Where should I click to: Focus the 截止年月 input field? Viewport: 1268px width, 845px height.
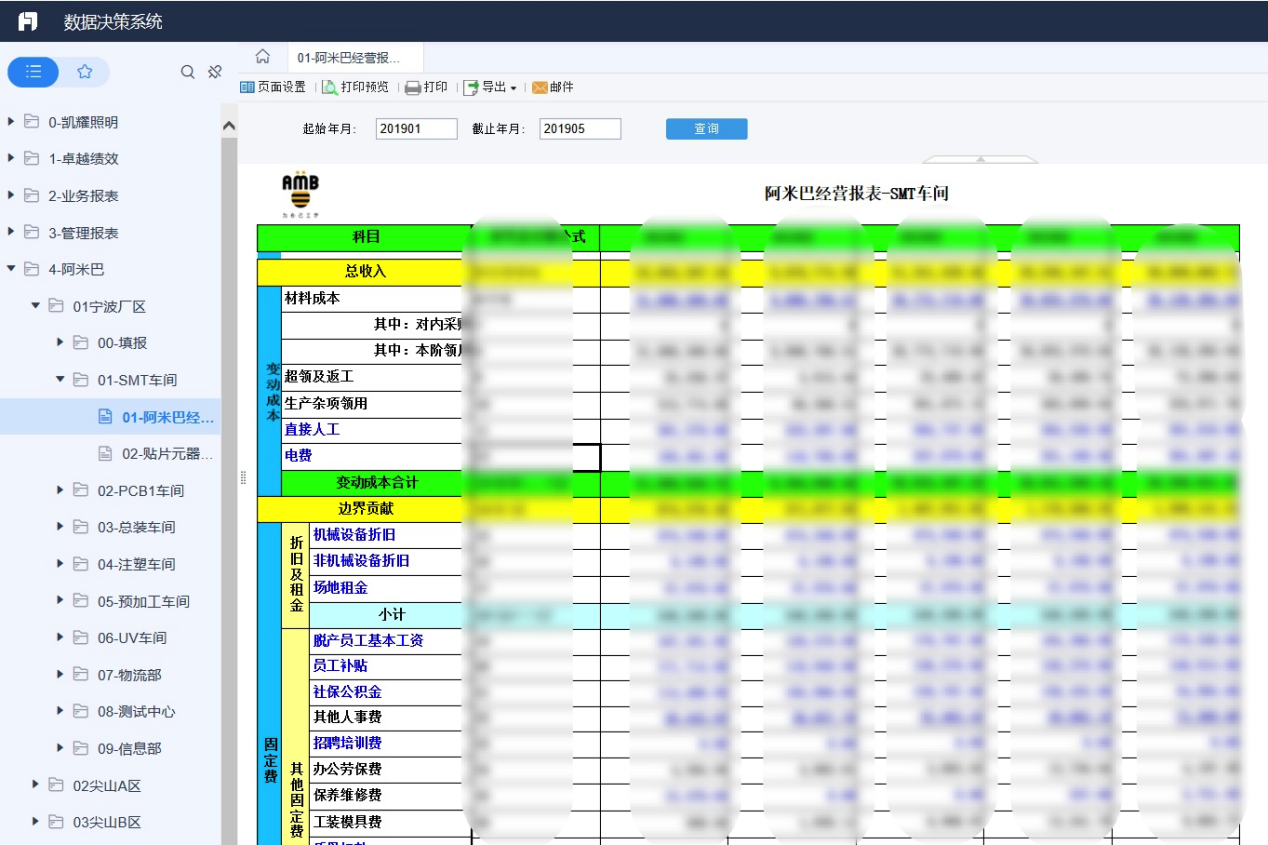(x=580, y=129)
